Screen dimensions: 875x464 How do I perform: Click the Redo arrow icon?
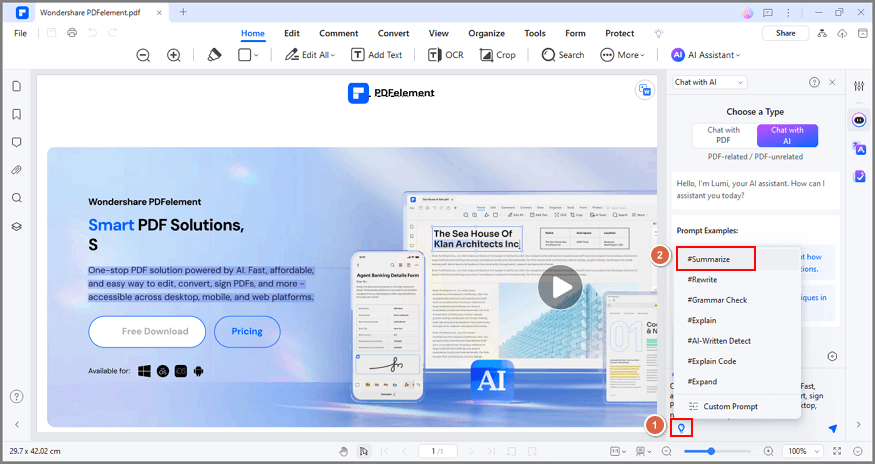tap(112, 33)
